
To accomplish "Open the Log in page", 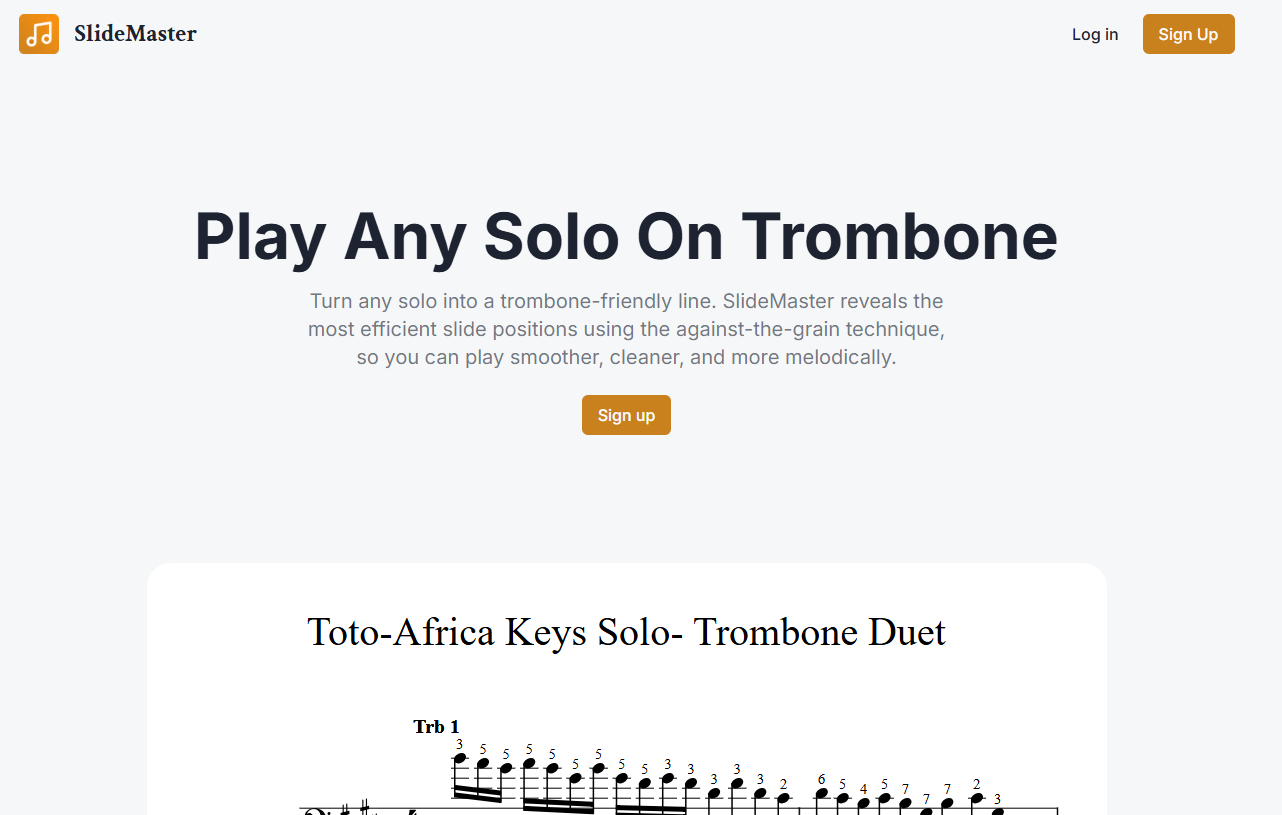I will tap(1095, 34).
